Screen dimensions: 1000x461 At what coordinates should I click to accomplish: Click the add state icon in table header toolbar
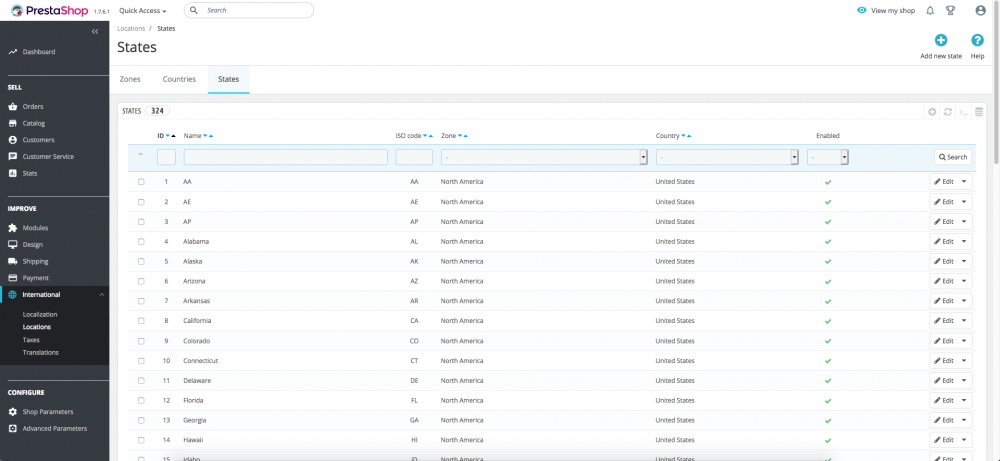coord(932,112)
